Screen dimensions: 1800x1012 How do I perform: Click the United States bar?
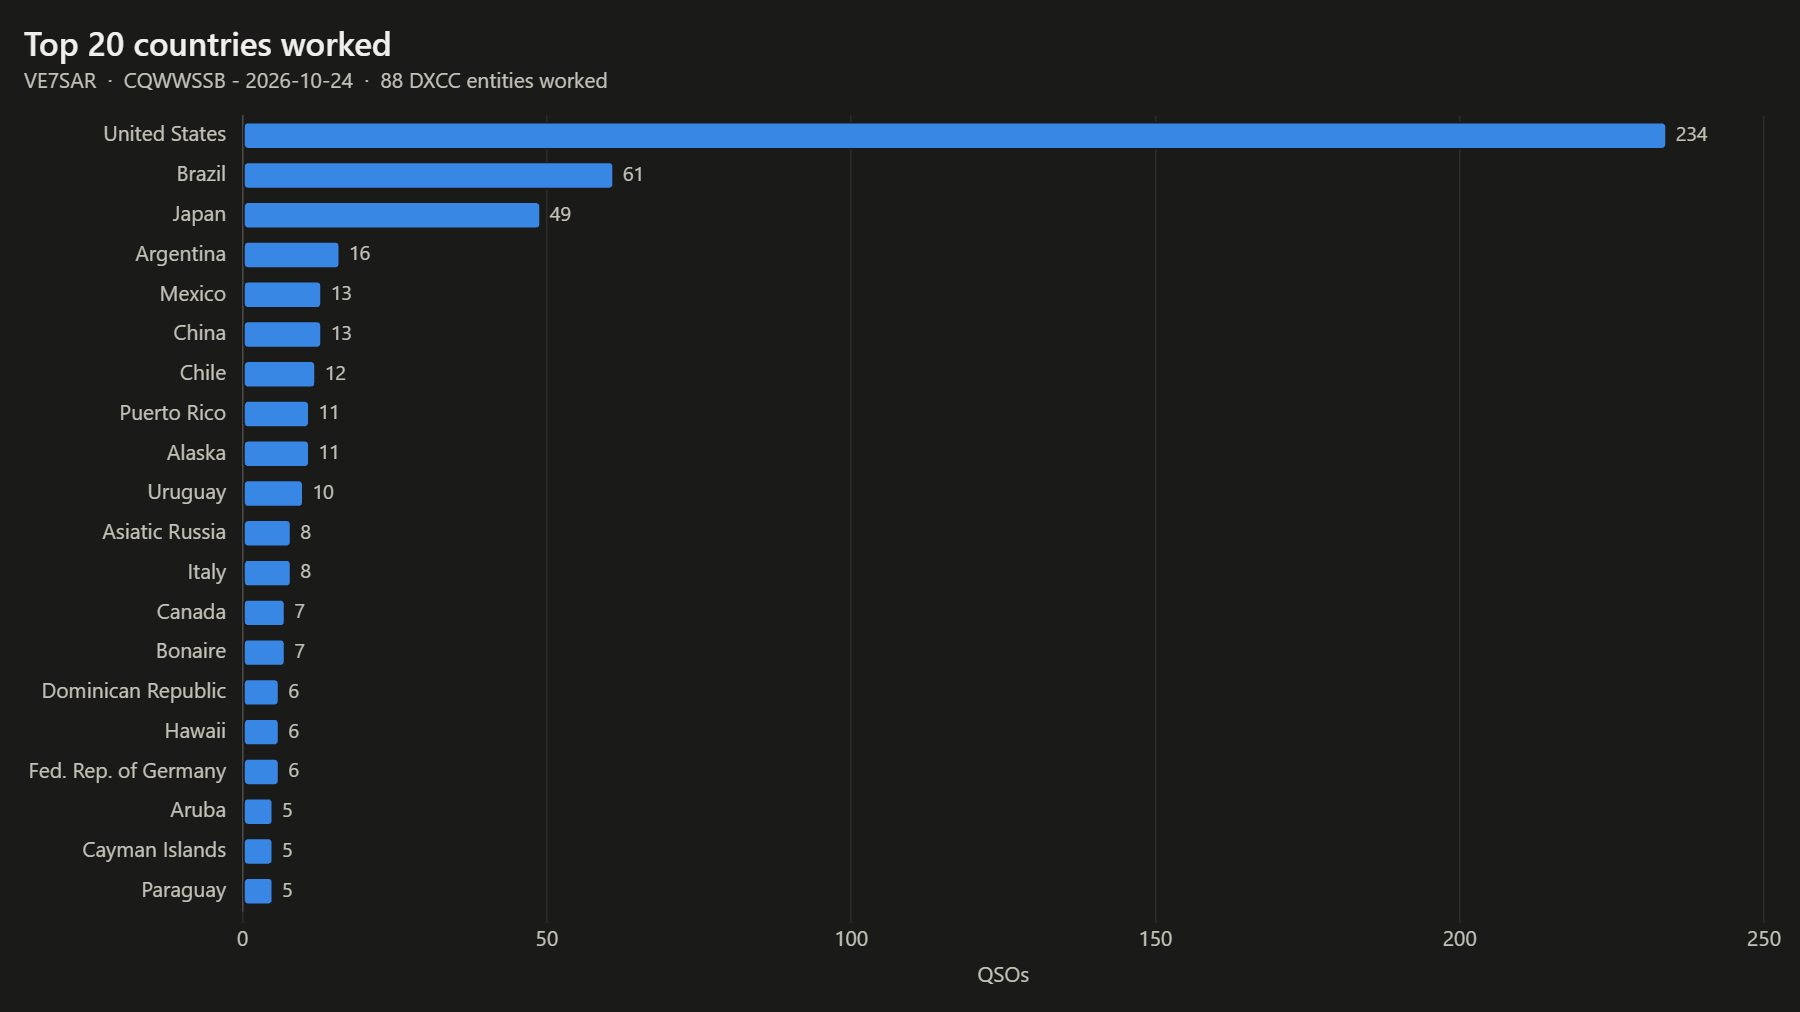pyautogui.click(x=954, y=135)
